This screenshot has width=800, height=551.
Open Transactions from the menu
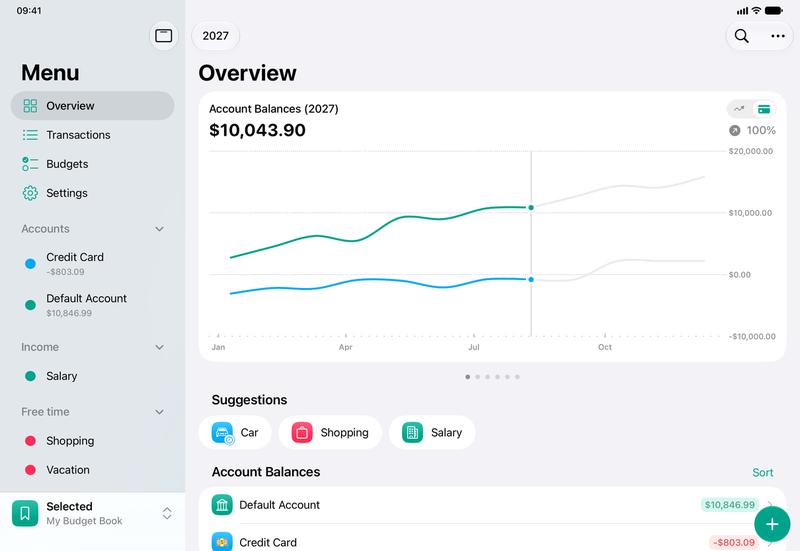coord(92,135)
